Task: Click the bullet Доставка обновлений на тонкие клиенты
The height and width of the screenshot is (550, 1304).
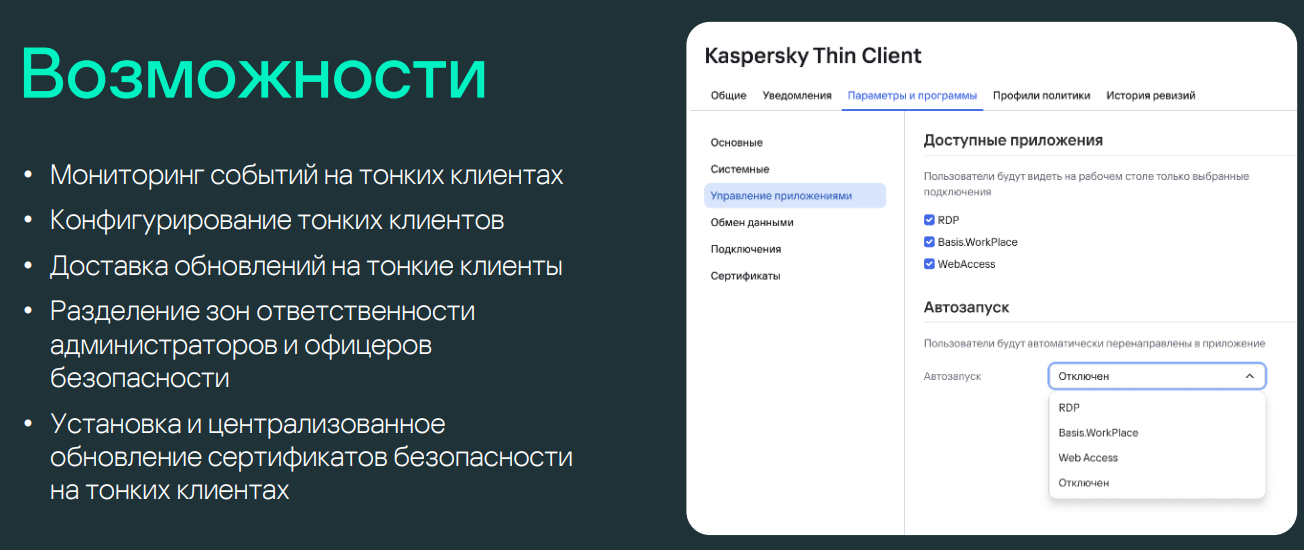Action: pyautogui.click(x=306, y=266)
